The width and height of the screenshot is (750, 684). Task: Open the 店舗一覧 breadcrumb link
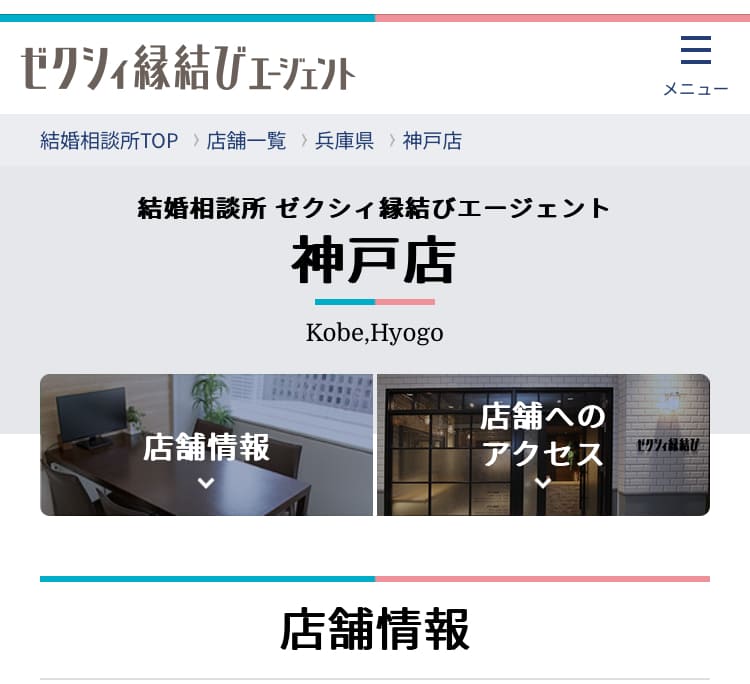[246, 141]
